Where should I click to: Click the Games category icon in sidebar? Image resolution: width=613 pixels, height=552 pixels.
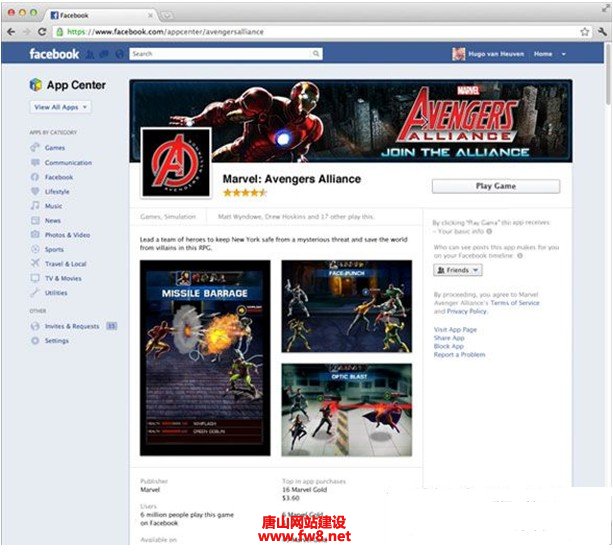coord(35,148)
